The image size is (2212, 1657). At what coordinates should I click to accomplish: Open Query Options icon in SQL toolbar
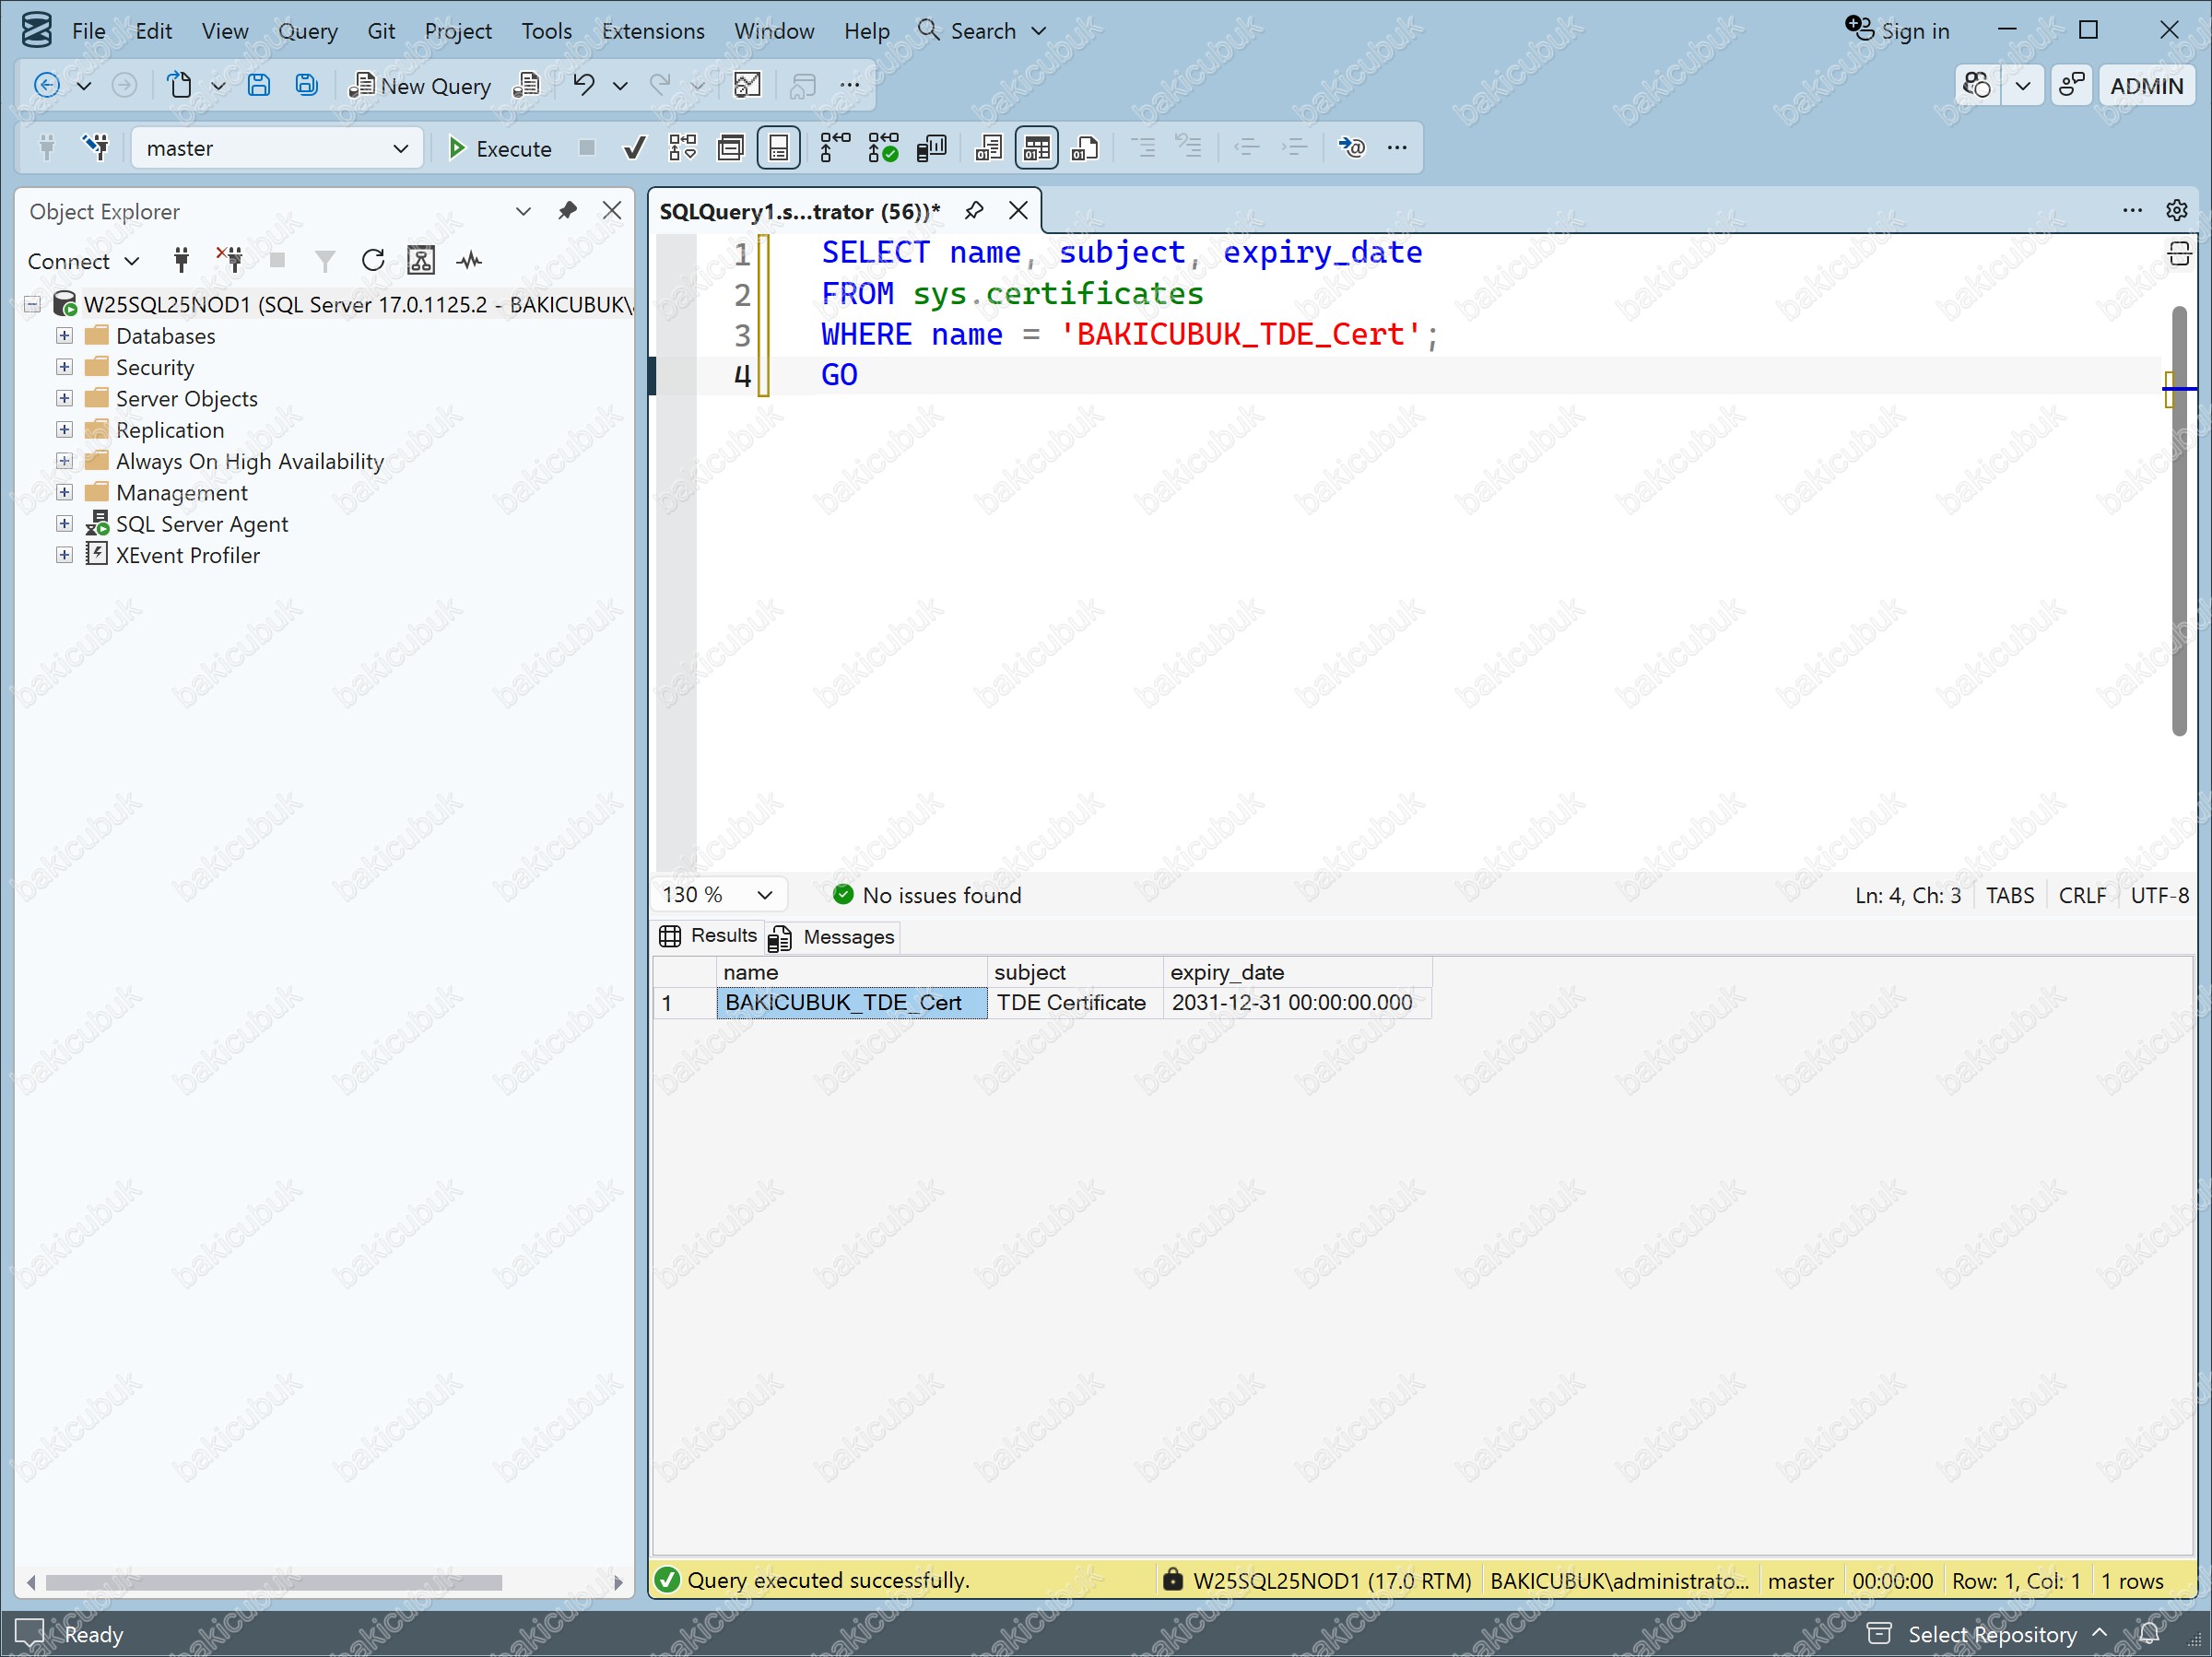point(731,148)
